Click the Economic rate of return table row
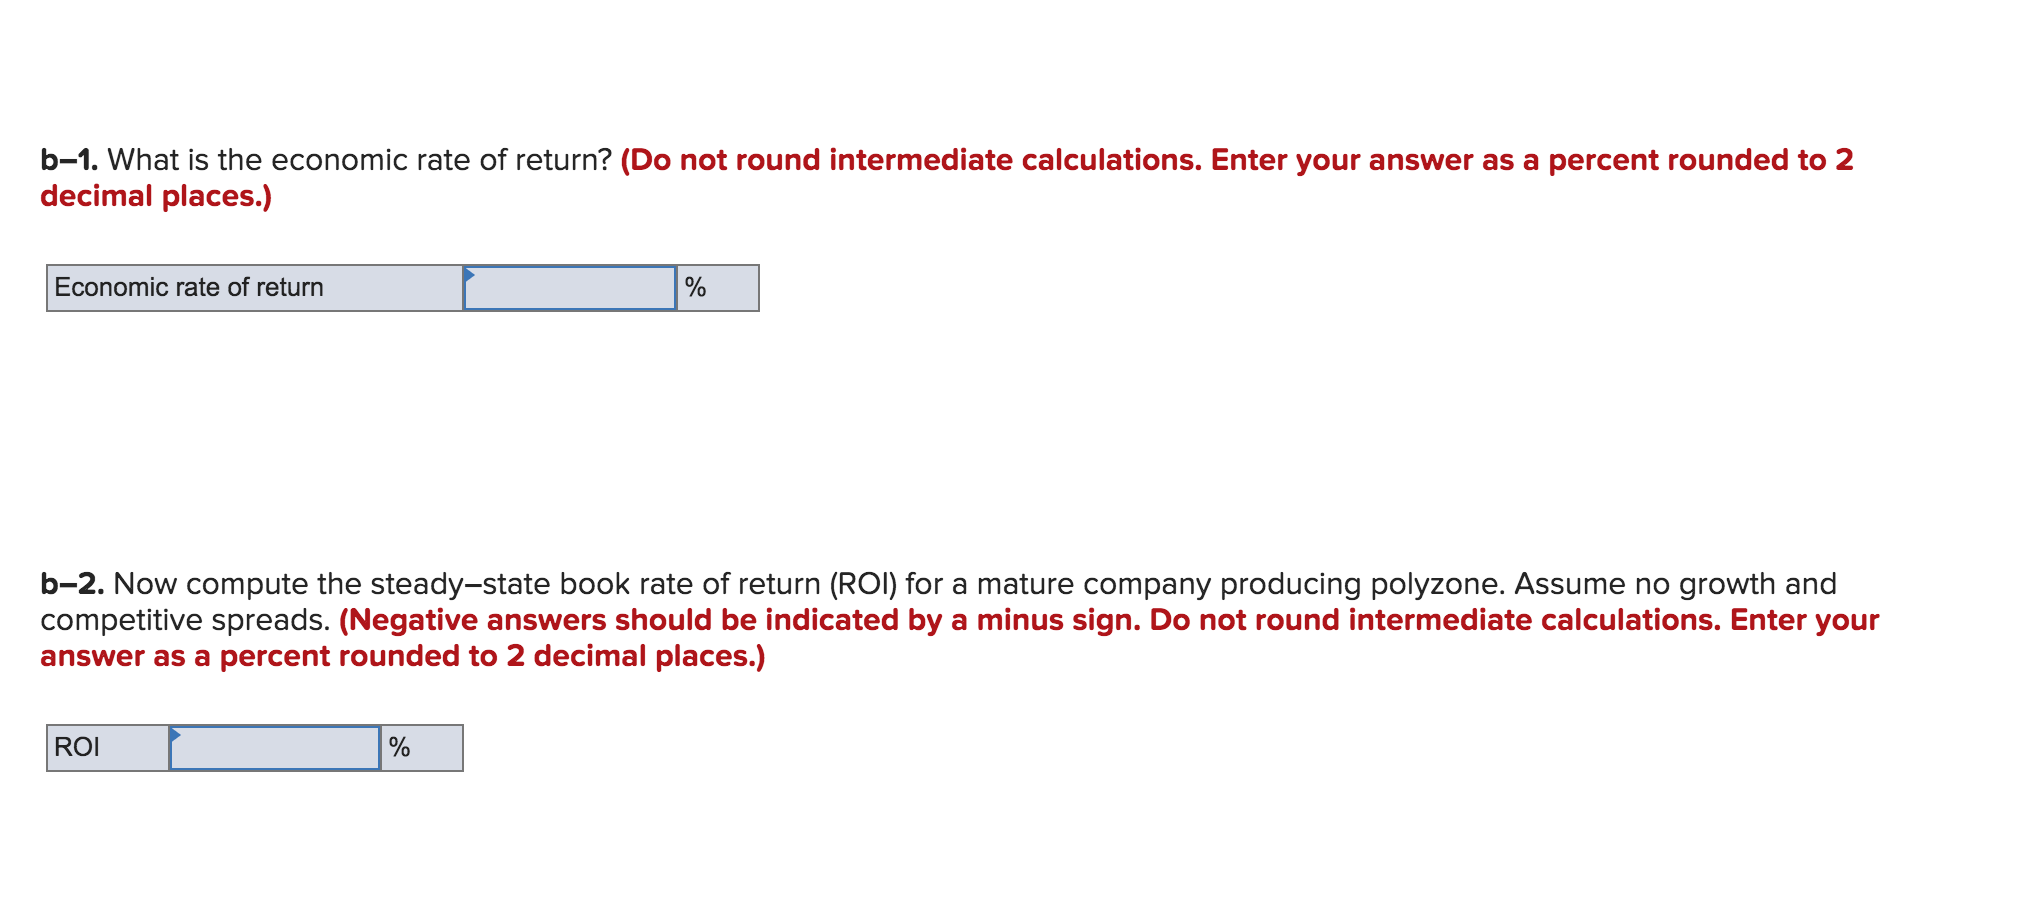2038x900 pixels. [400, 287]
